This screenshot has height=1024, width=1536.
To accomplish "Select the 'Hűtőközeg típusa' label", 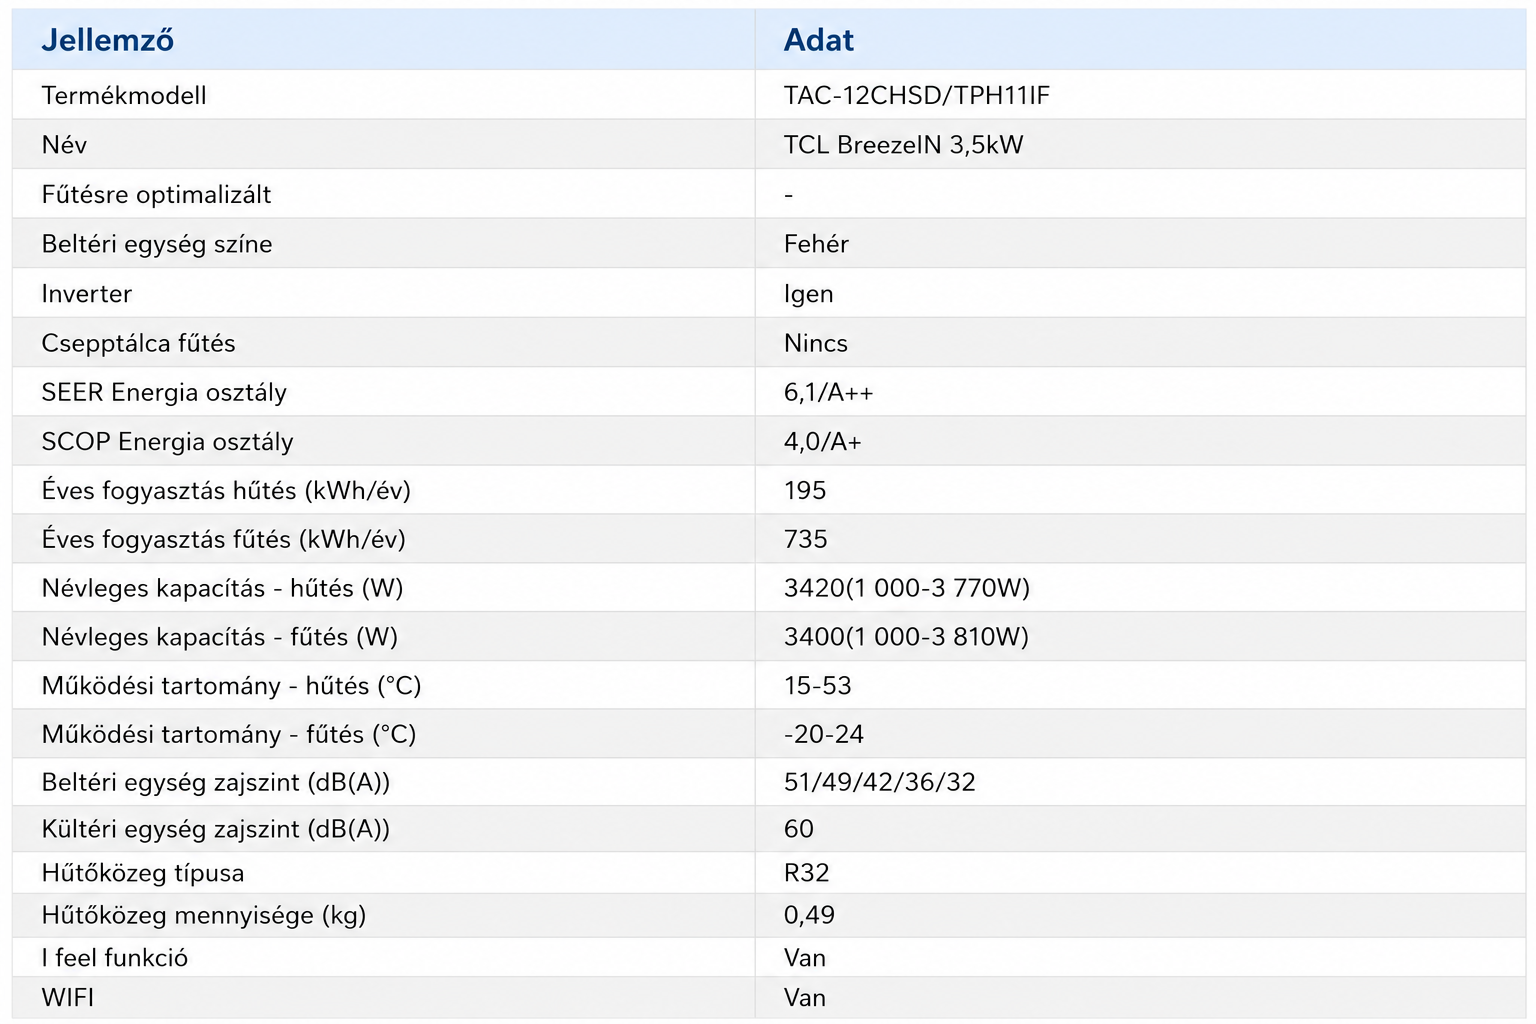I will click(x=143, y=873).
